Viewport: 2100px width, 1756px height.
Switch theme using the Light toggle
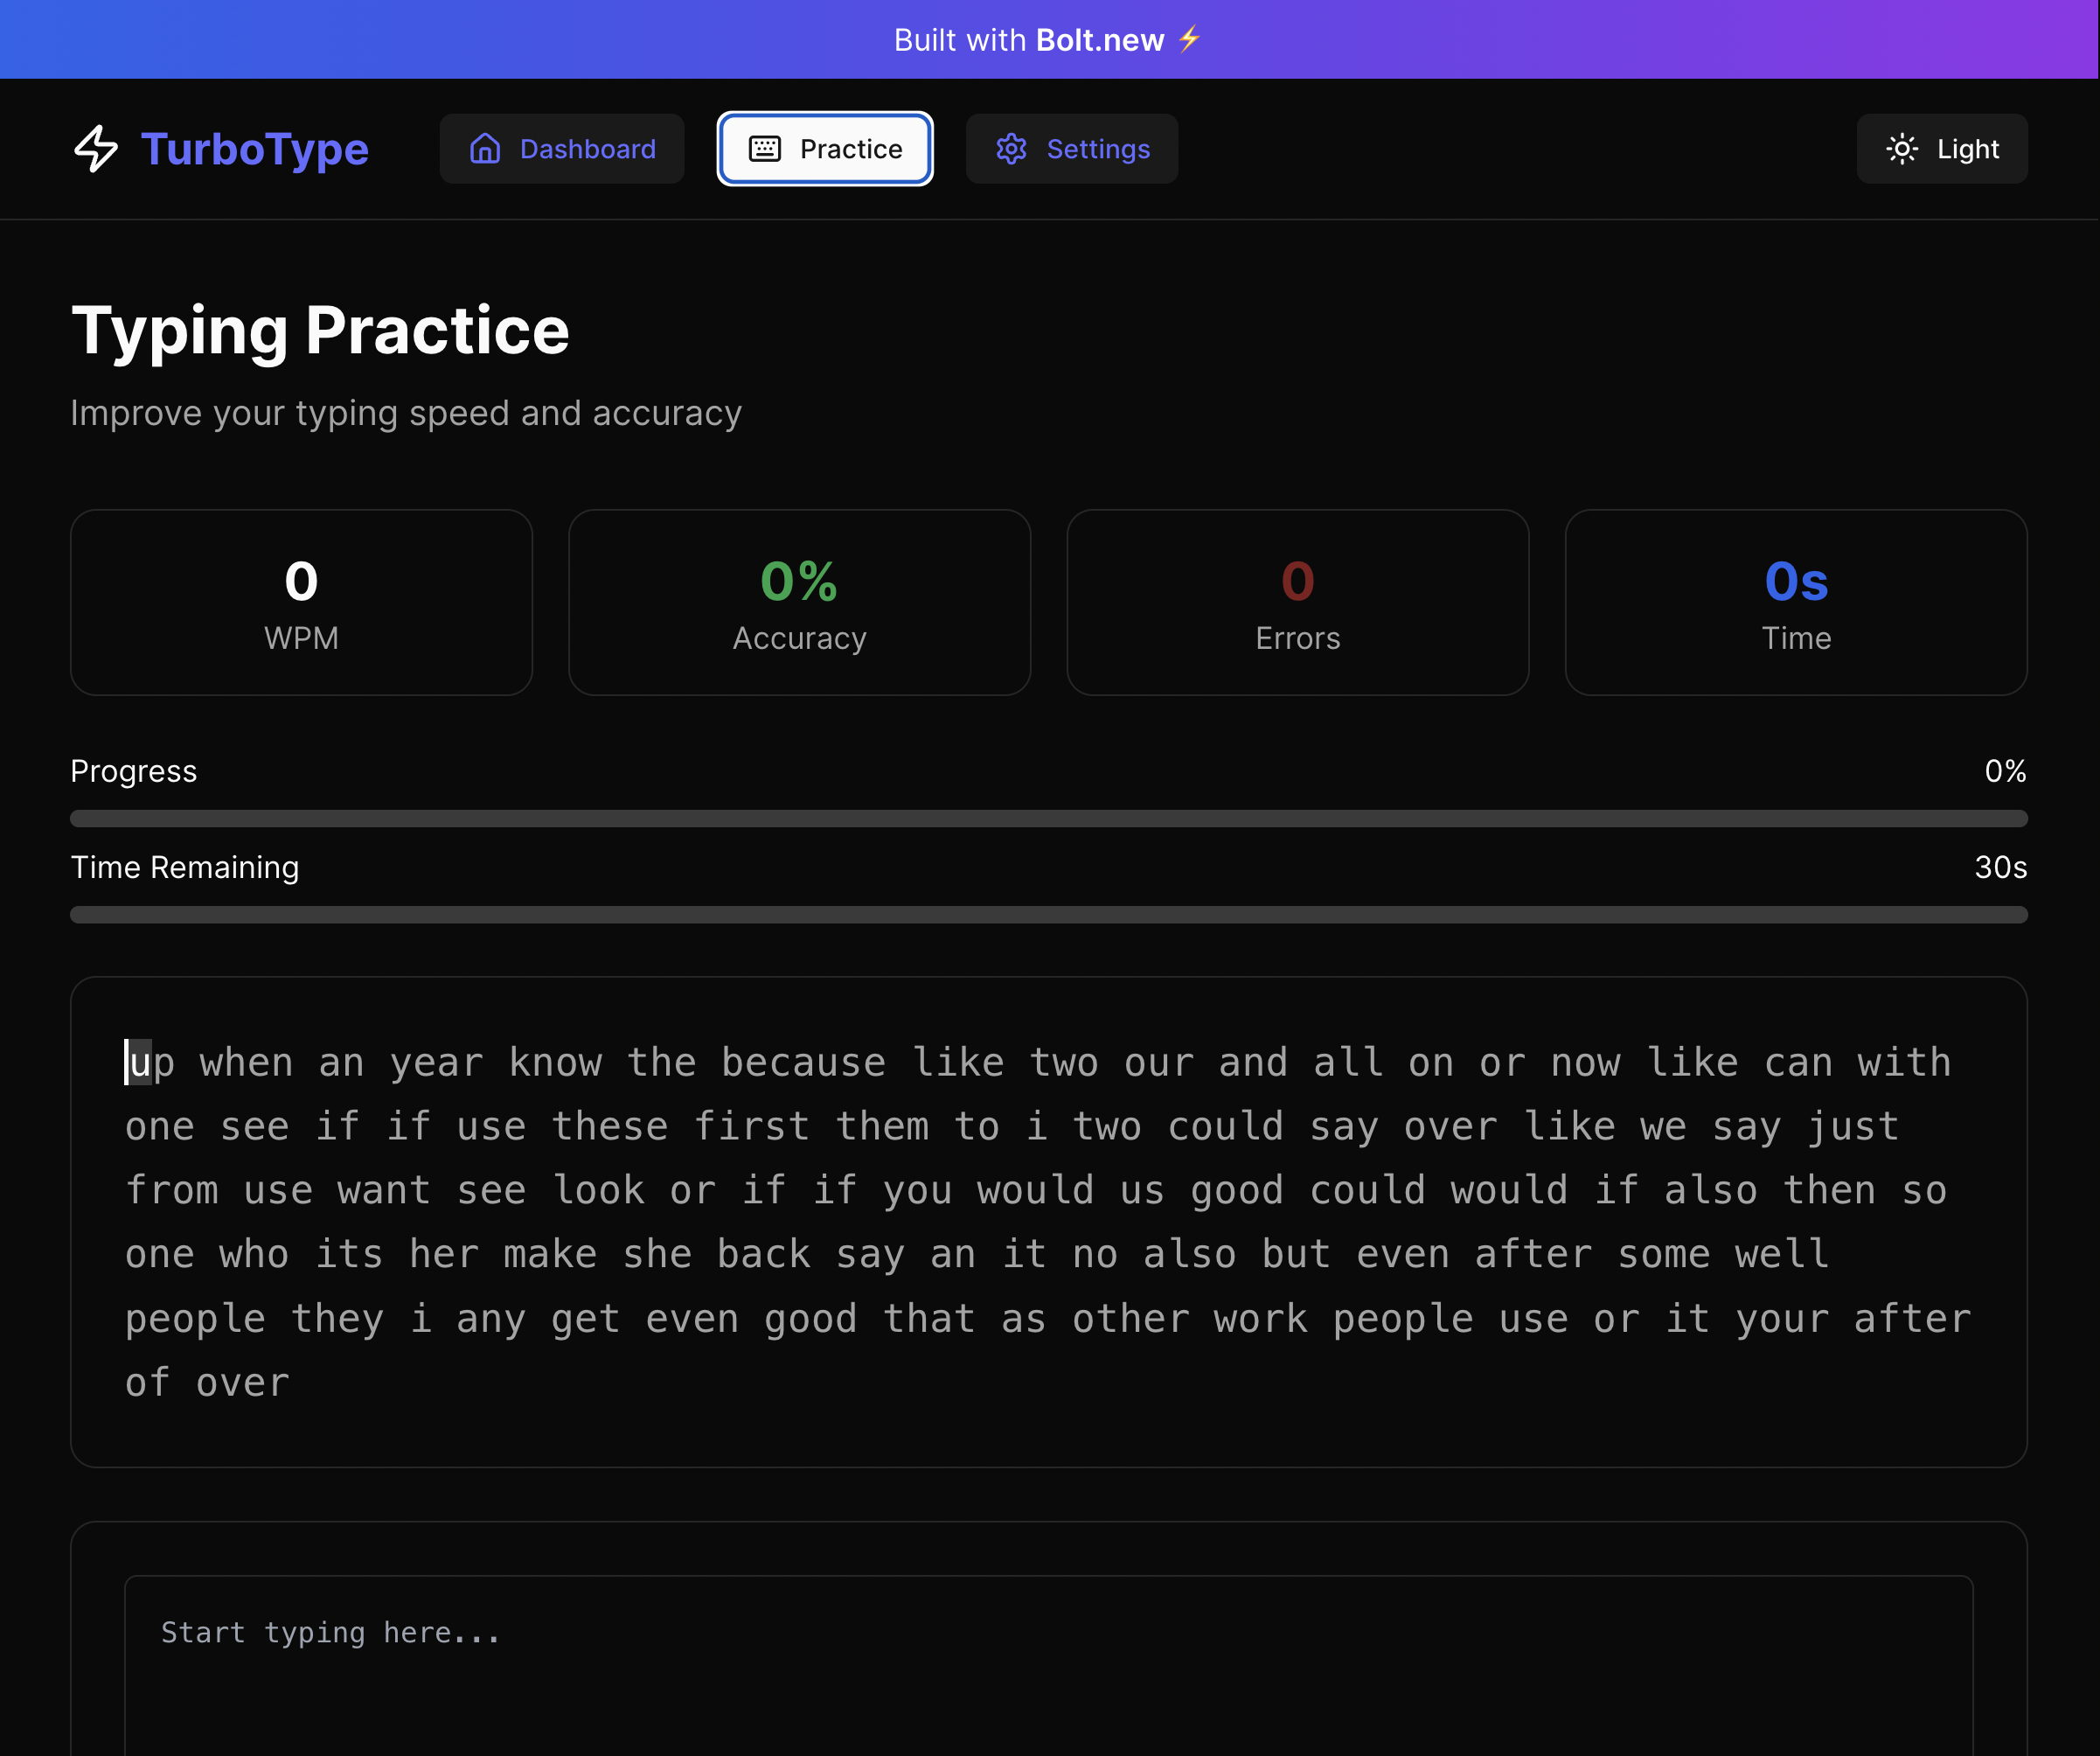(x=1941, y=149)
